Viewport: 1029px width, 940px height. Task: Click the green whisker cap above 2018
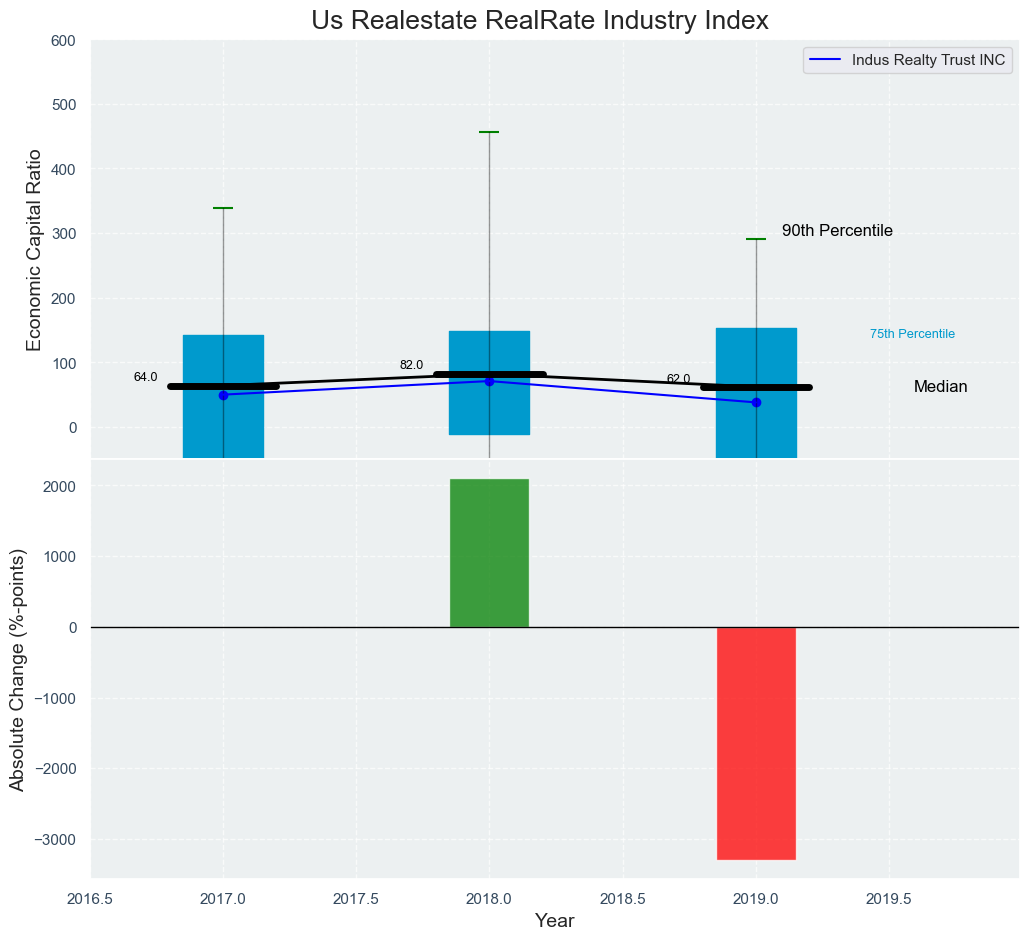(489, 132)
